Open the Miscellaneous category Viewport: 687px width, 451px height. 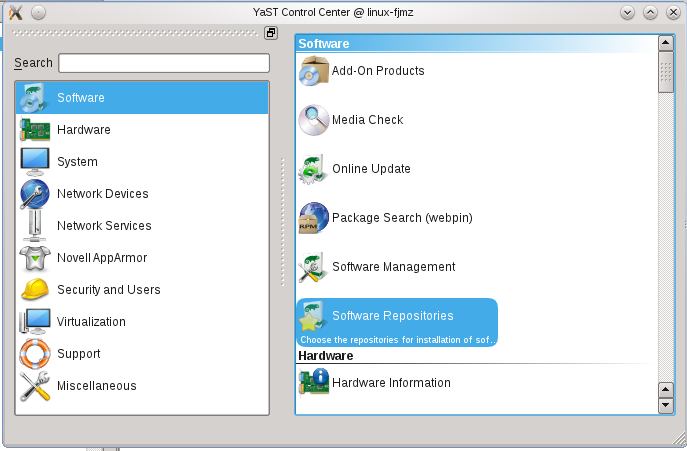point(142,386)
